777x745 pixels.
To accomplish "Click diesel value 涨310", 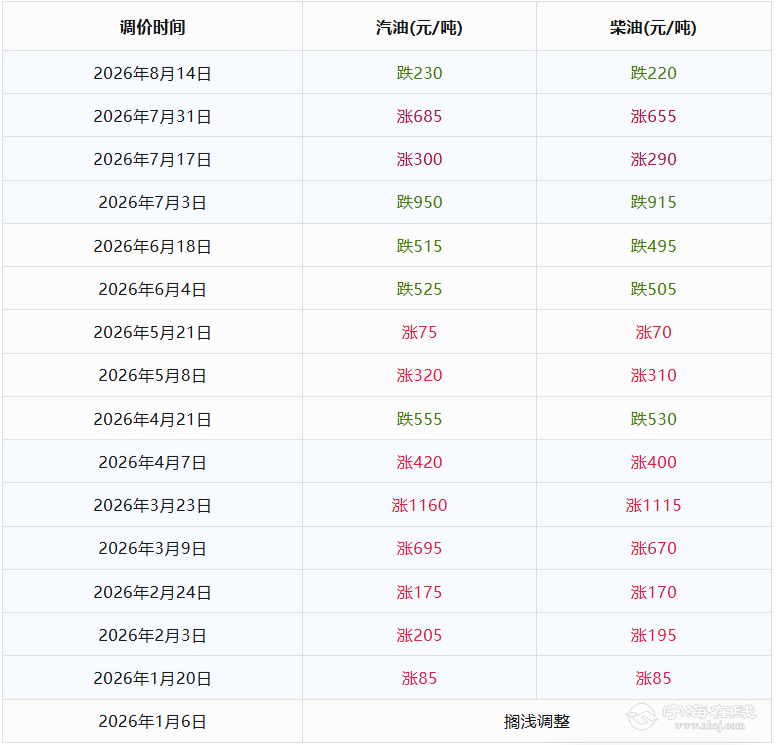I will tap(653, 376).
